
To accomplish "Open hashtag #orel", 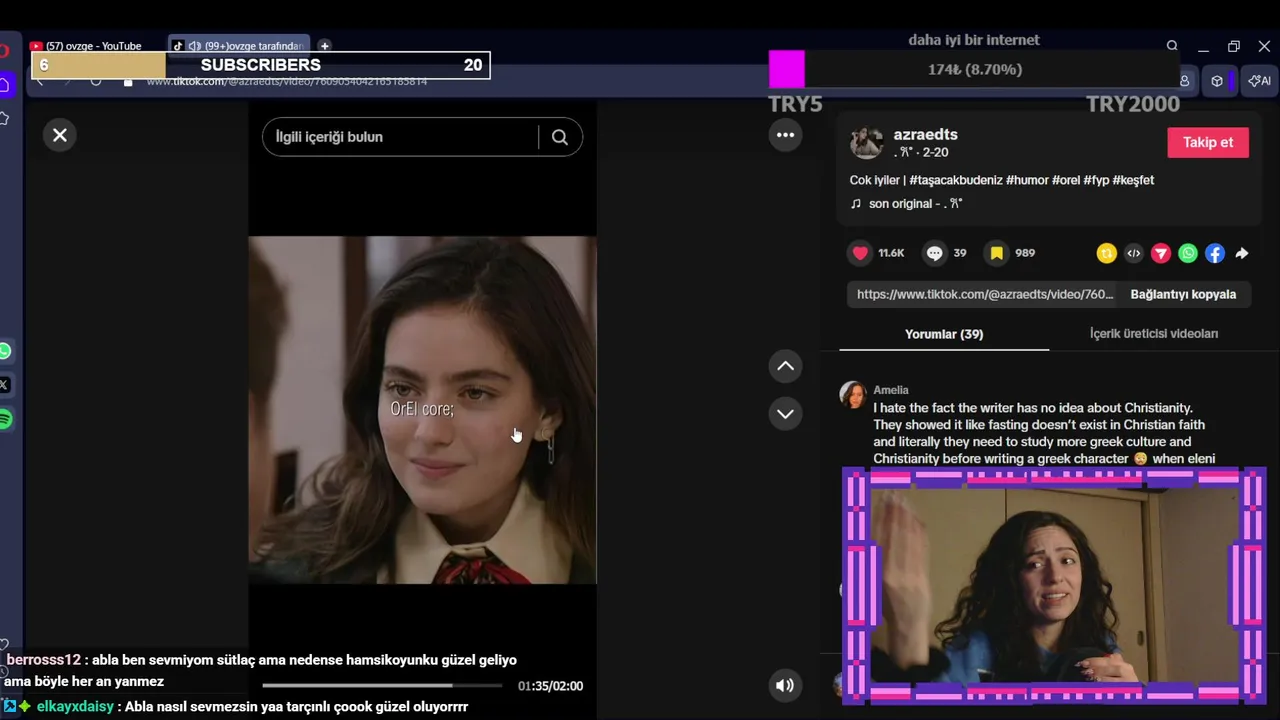I will pos(1066,180).
